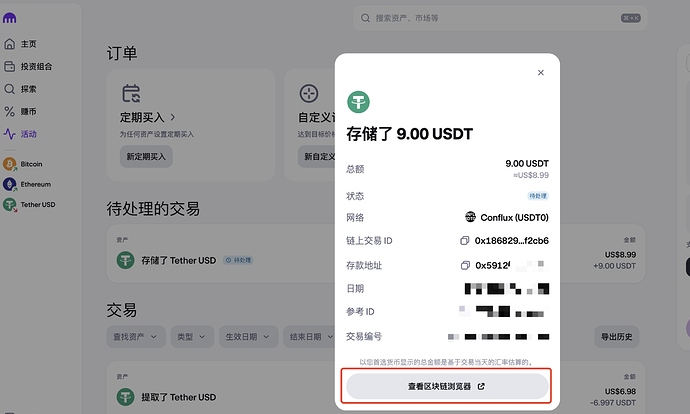
Task: Click 查看区块链浏览器 button
Action: [x=447, y=386]
